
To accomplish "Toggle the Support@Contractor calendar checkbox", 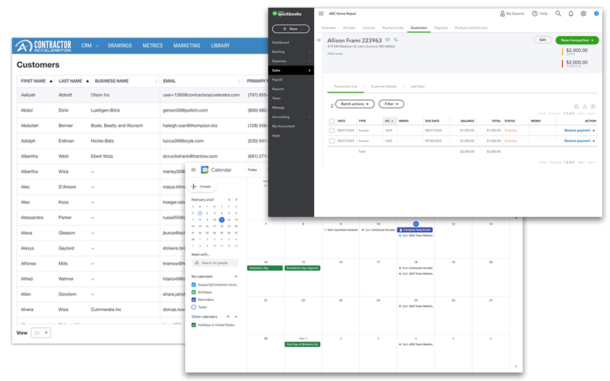I will (194, 285).
